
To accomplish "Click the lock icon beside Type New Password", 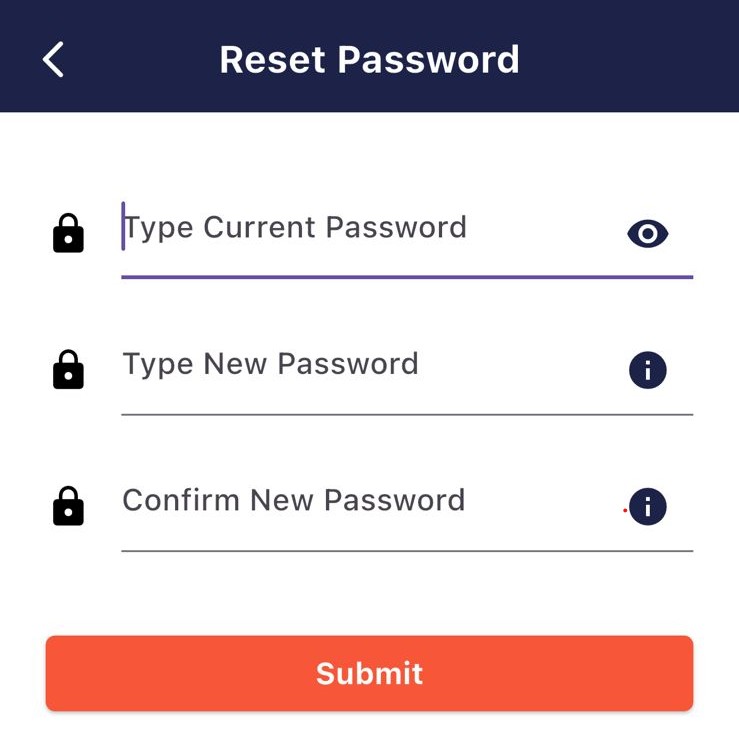I will [x=68, y=369].
